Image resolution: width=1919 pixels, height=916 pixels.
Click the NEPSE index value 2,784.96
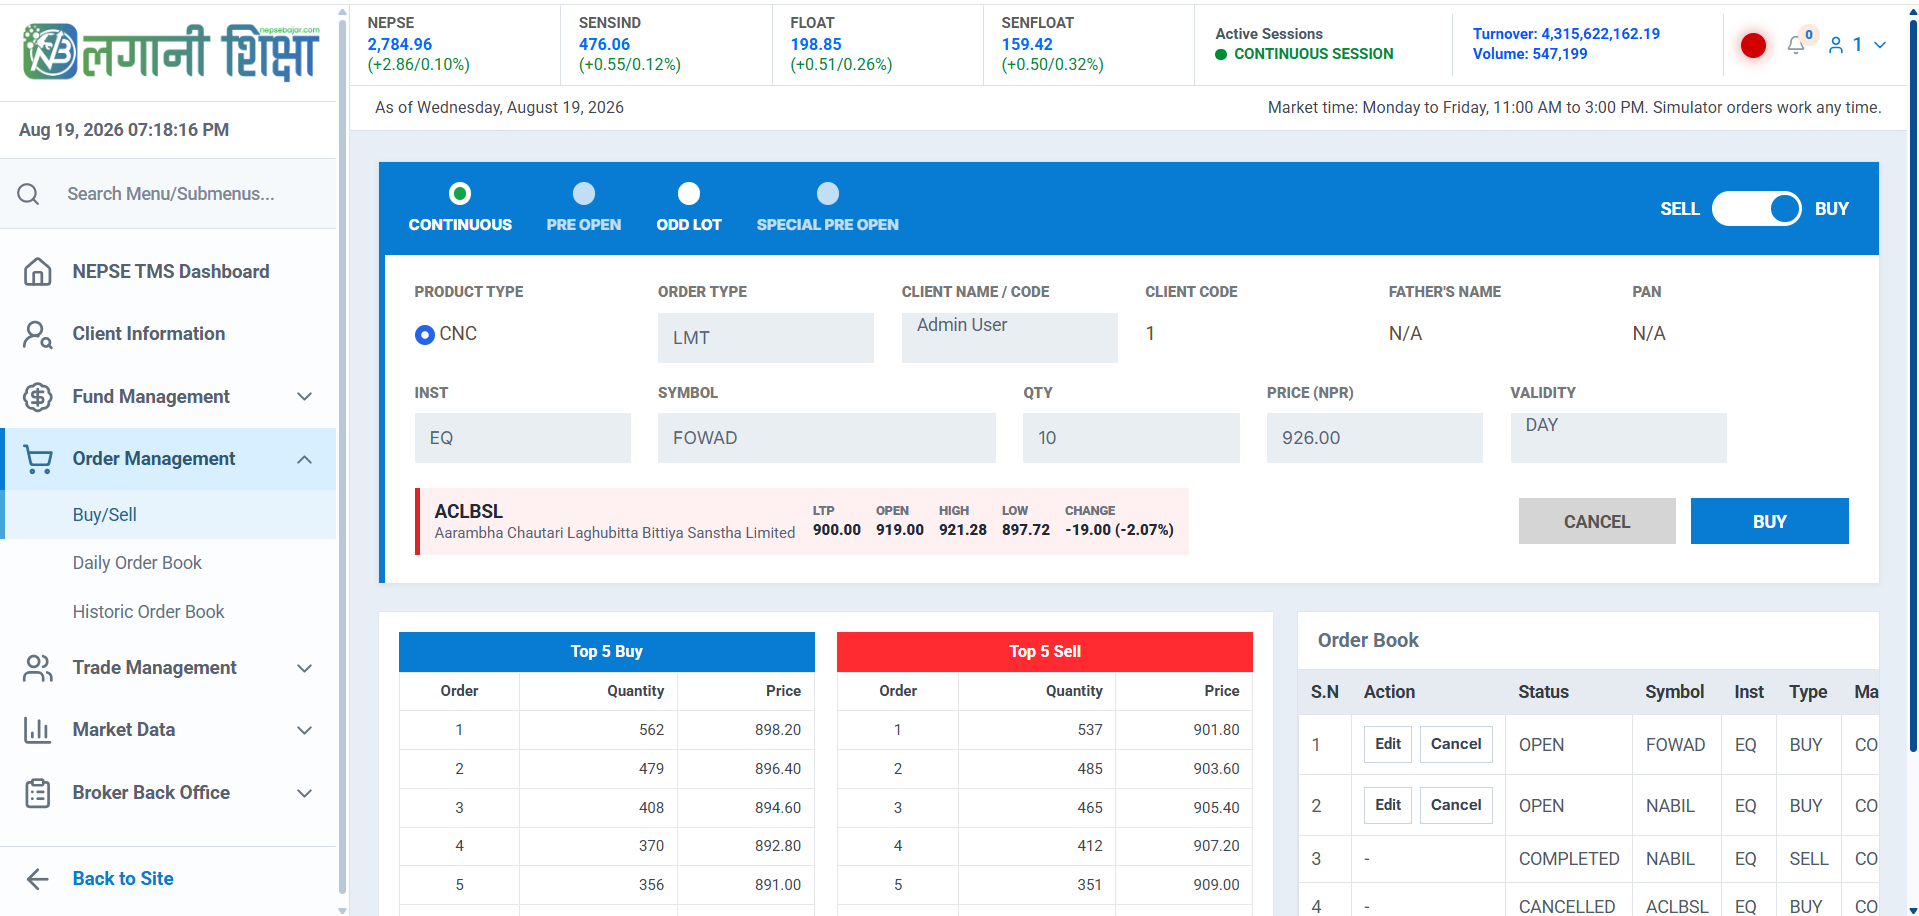pyautogui.click(x=400, y=44)
